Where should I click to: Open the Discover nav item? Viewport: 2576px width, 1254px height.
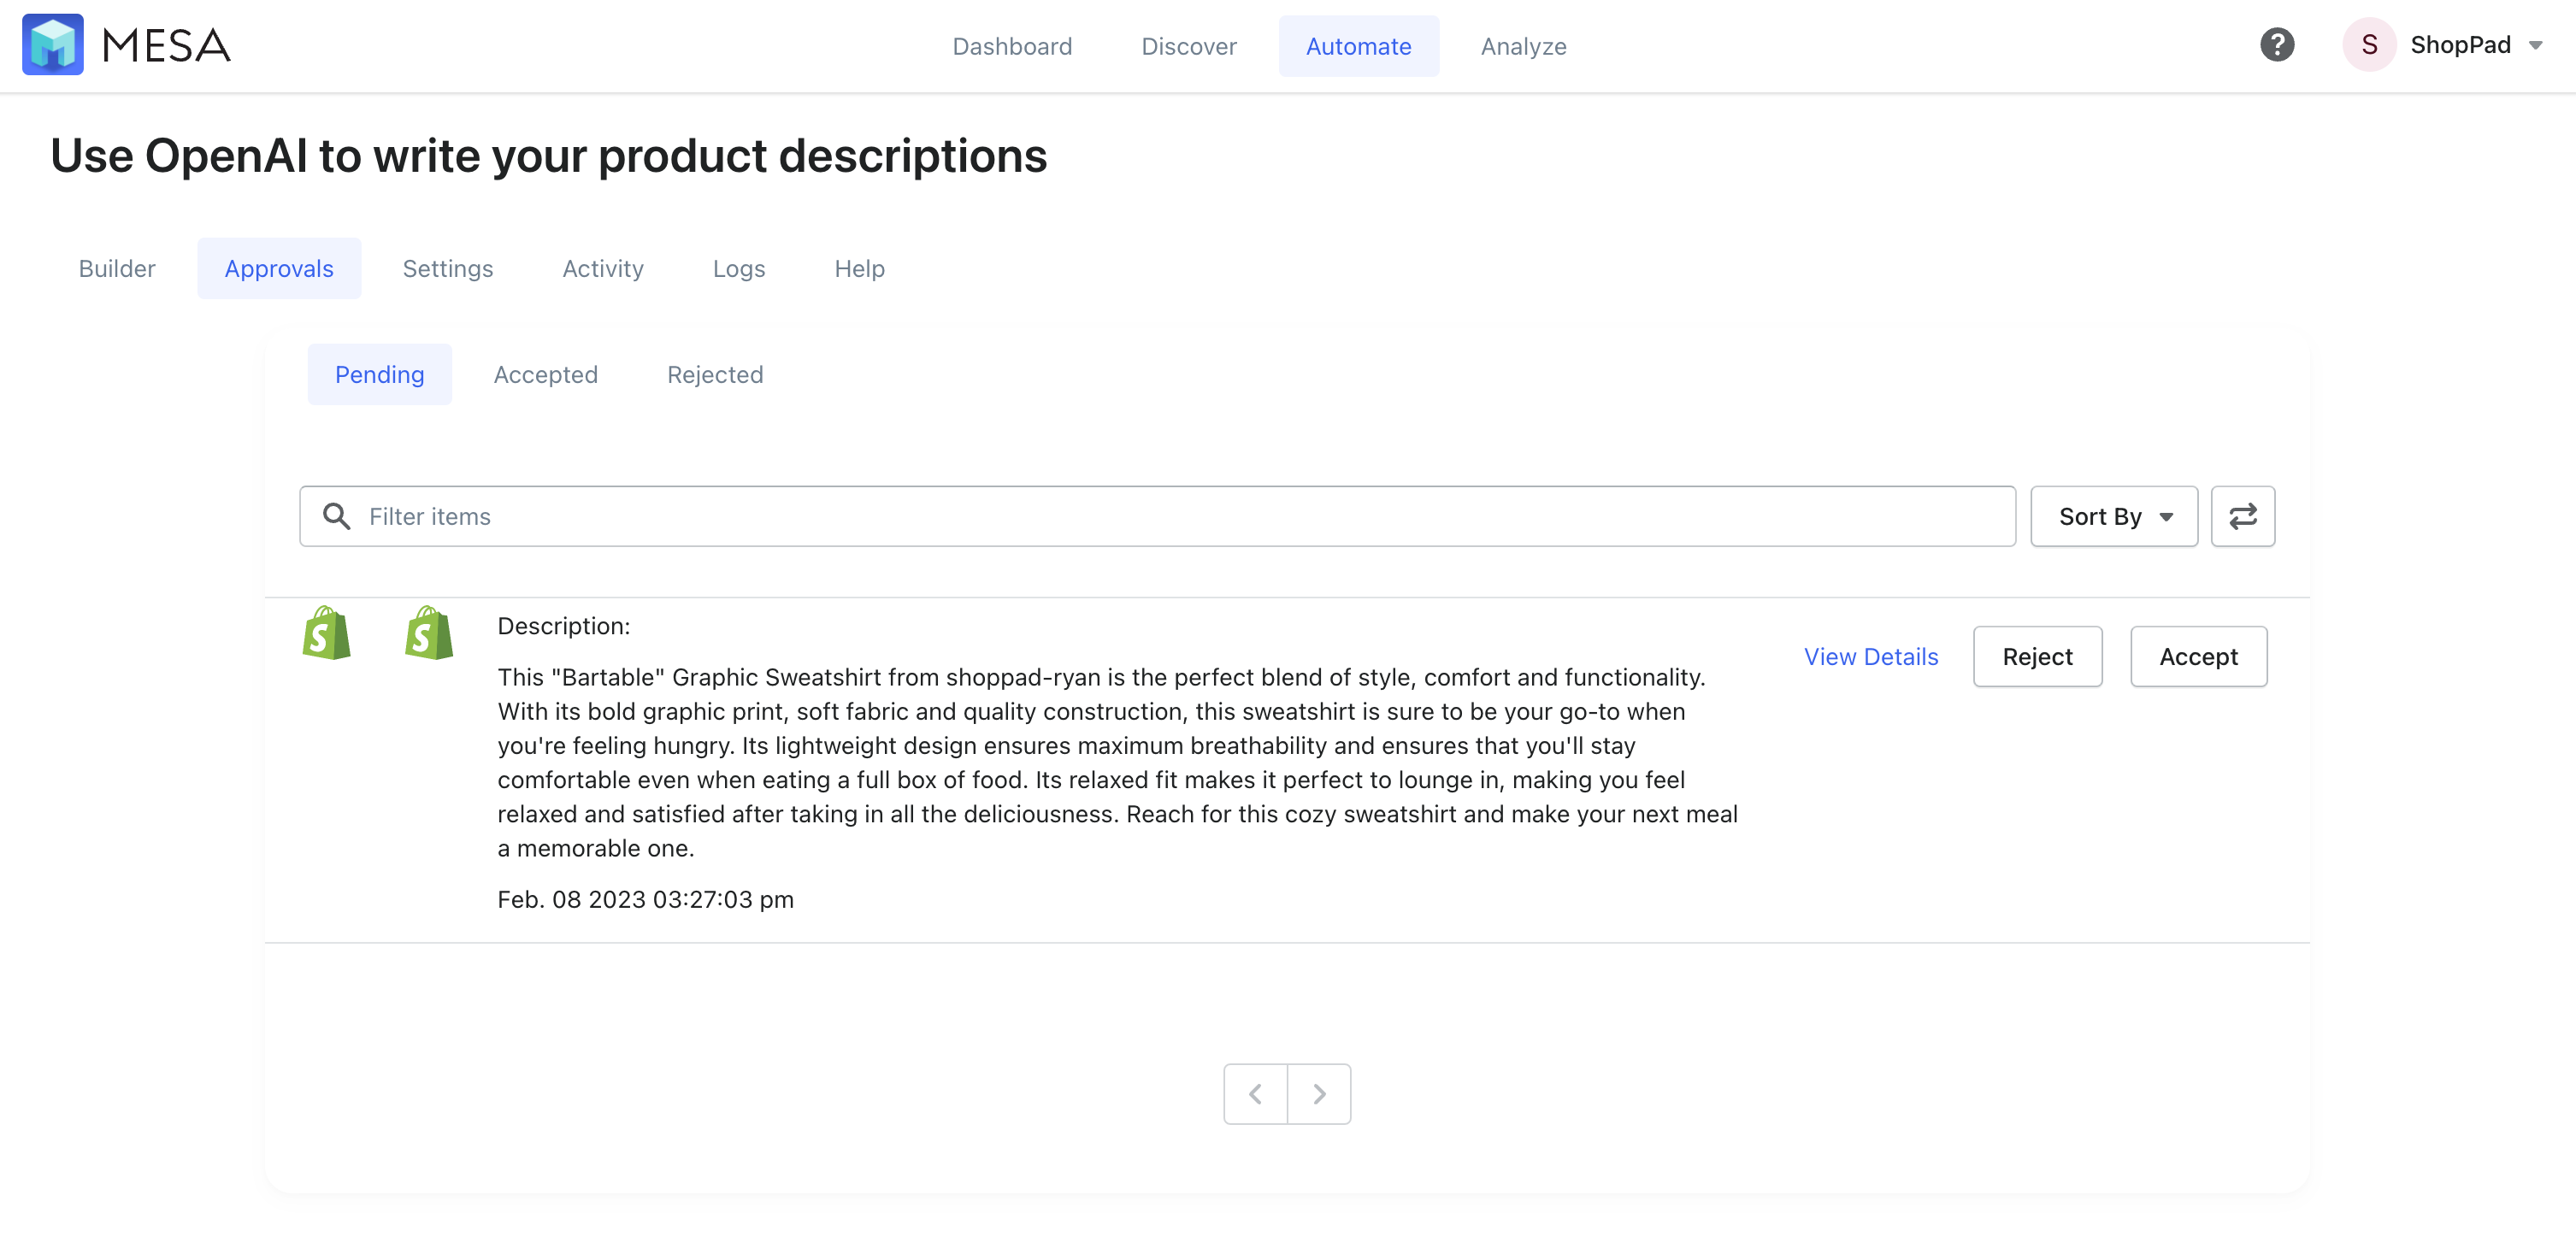[1189, 46]
